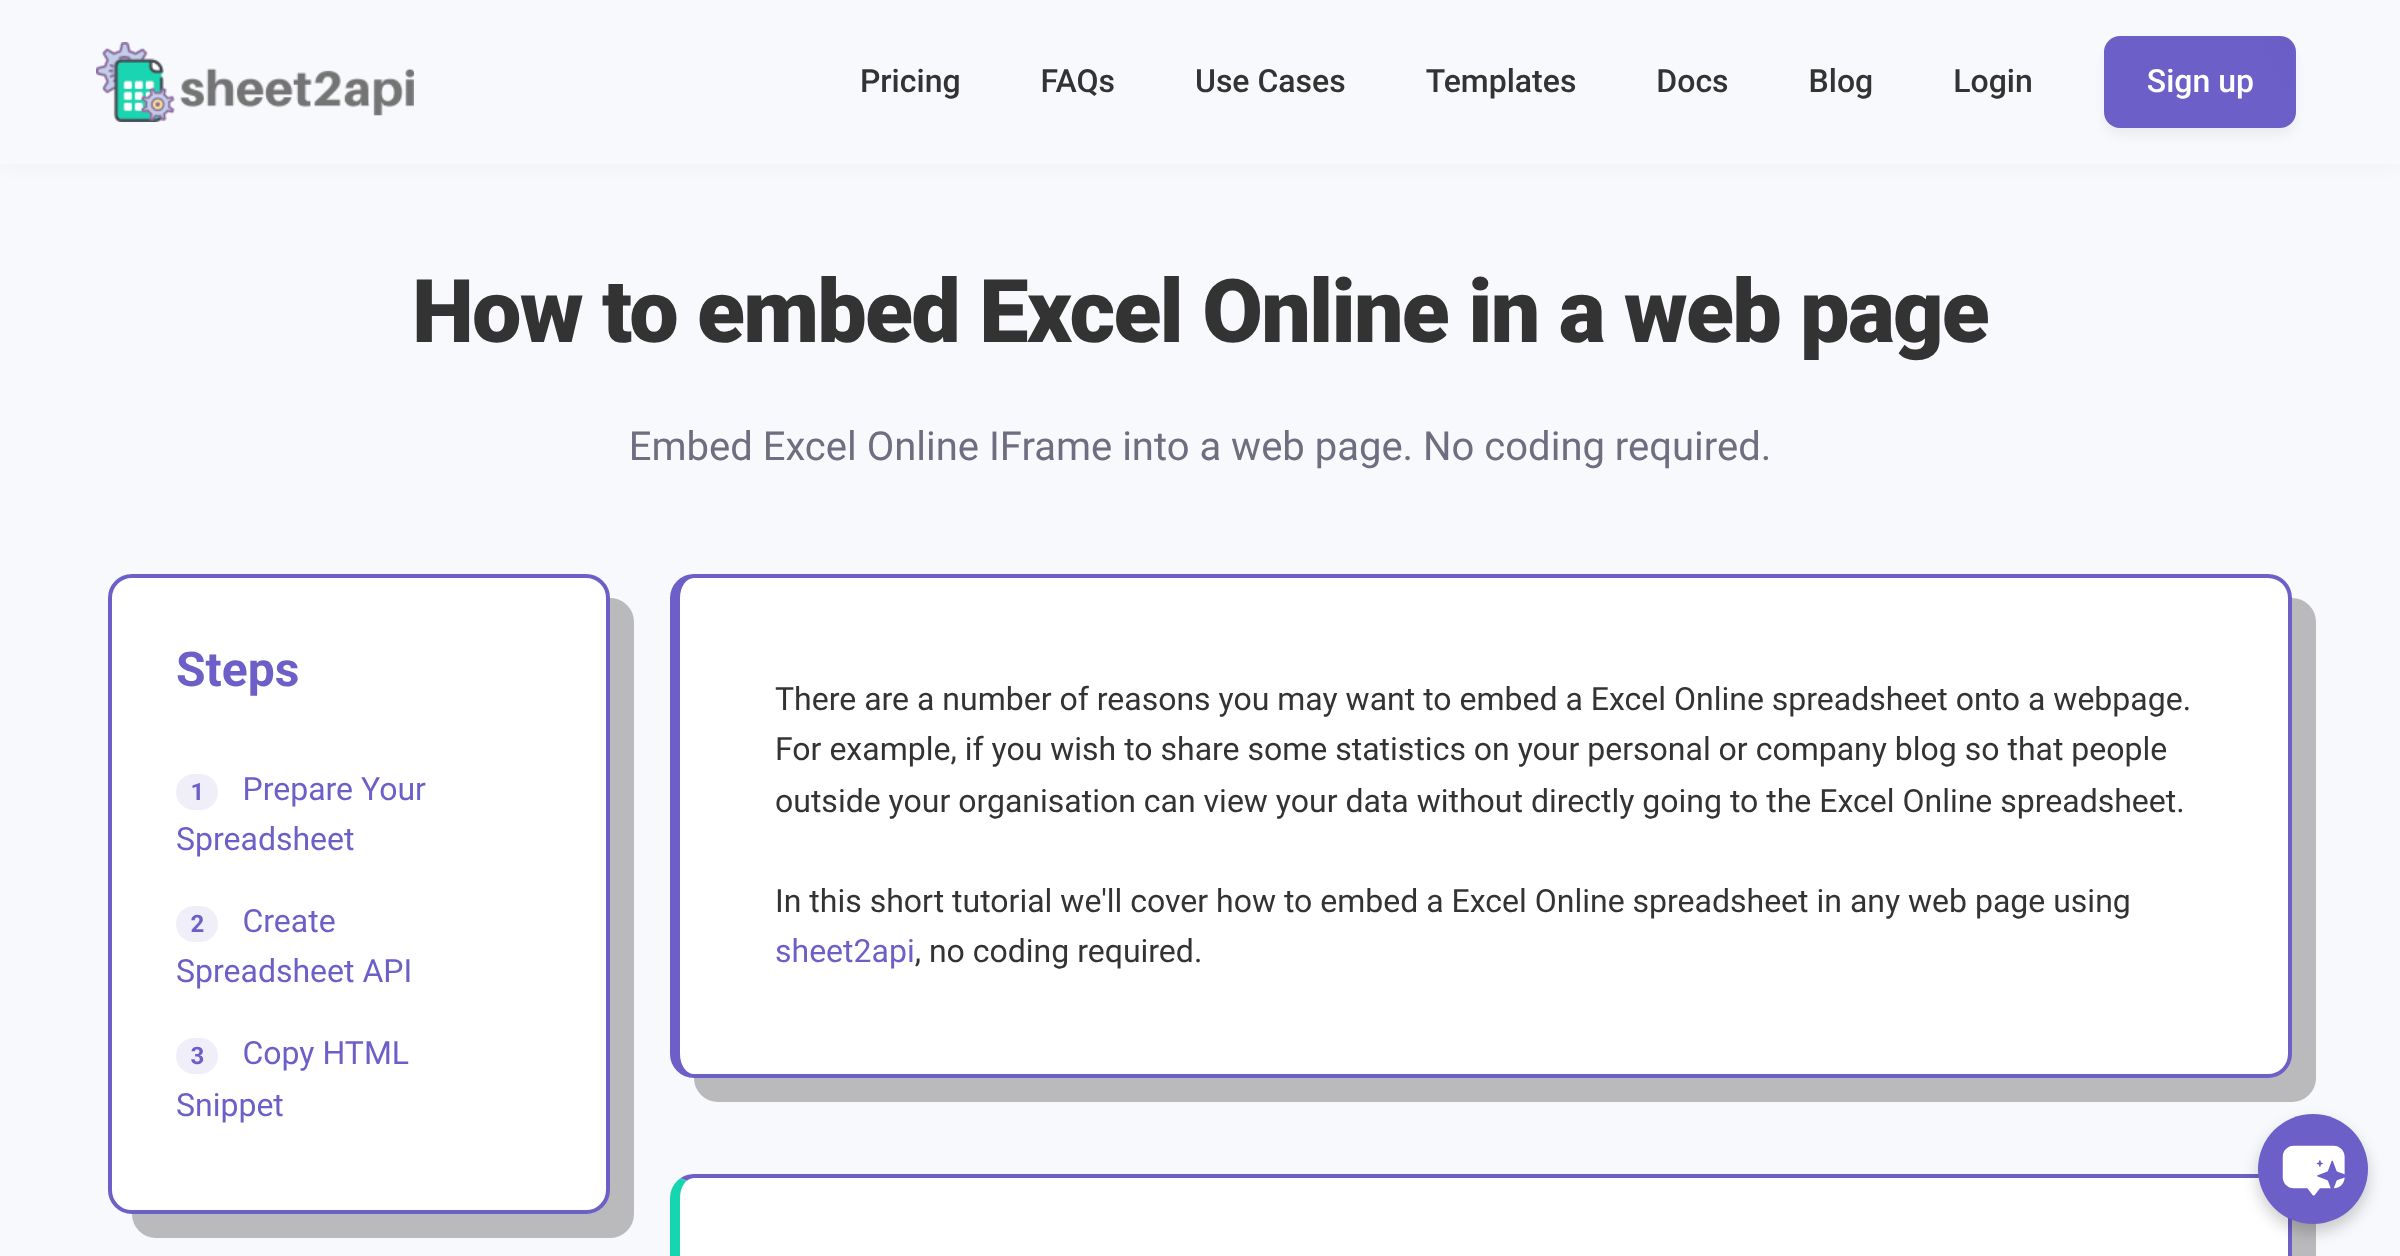Click the sparkle chat bubble icon
This screenshot has height=1256, width=2400.
point(2313,1168)
